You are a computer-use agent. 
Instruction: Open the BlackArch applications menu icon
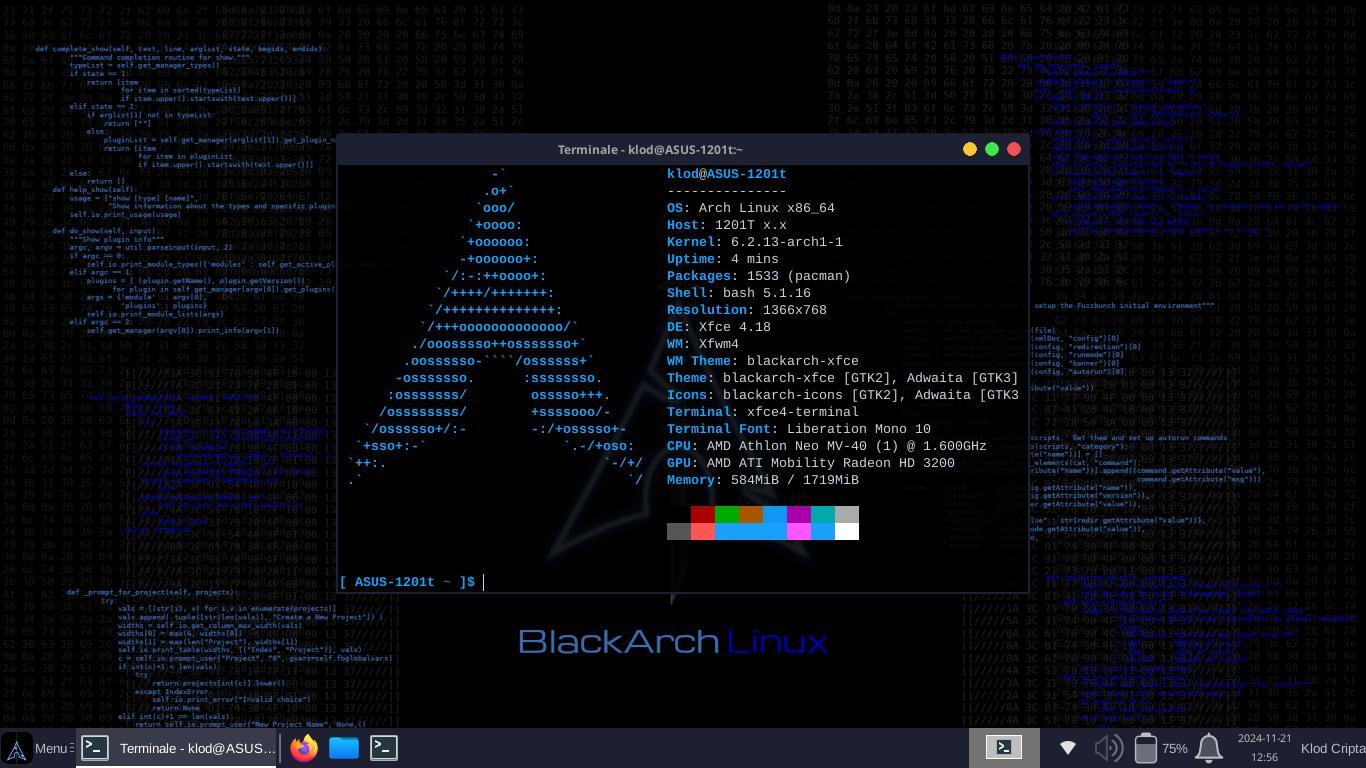(x=17, y=748)
